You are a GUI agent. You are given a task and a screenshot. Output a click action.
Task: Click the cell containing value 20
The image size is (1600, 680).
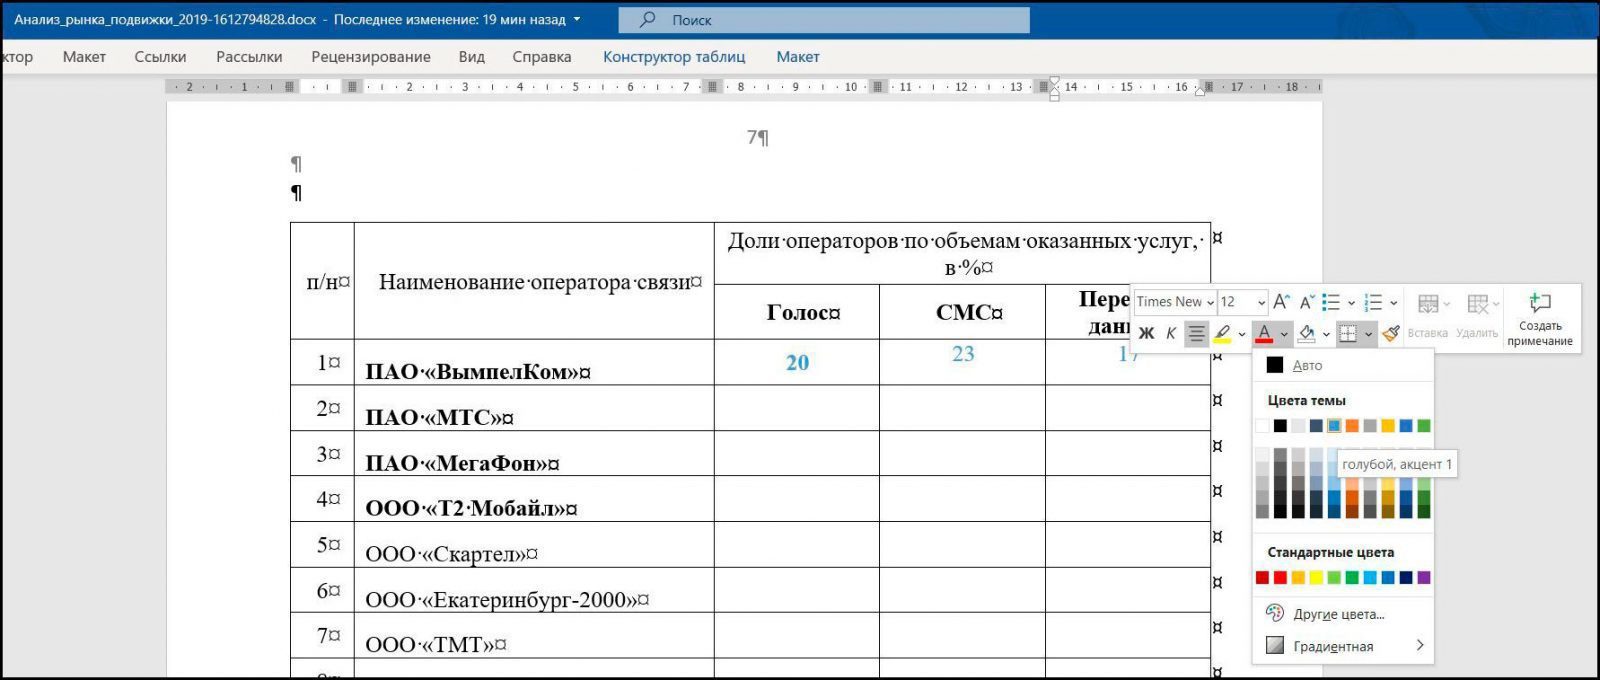click(797, 362)
